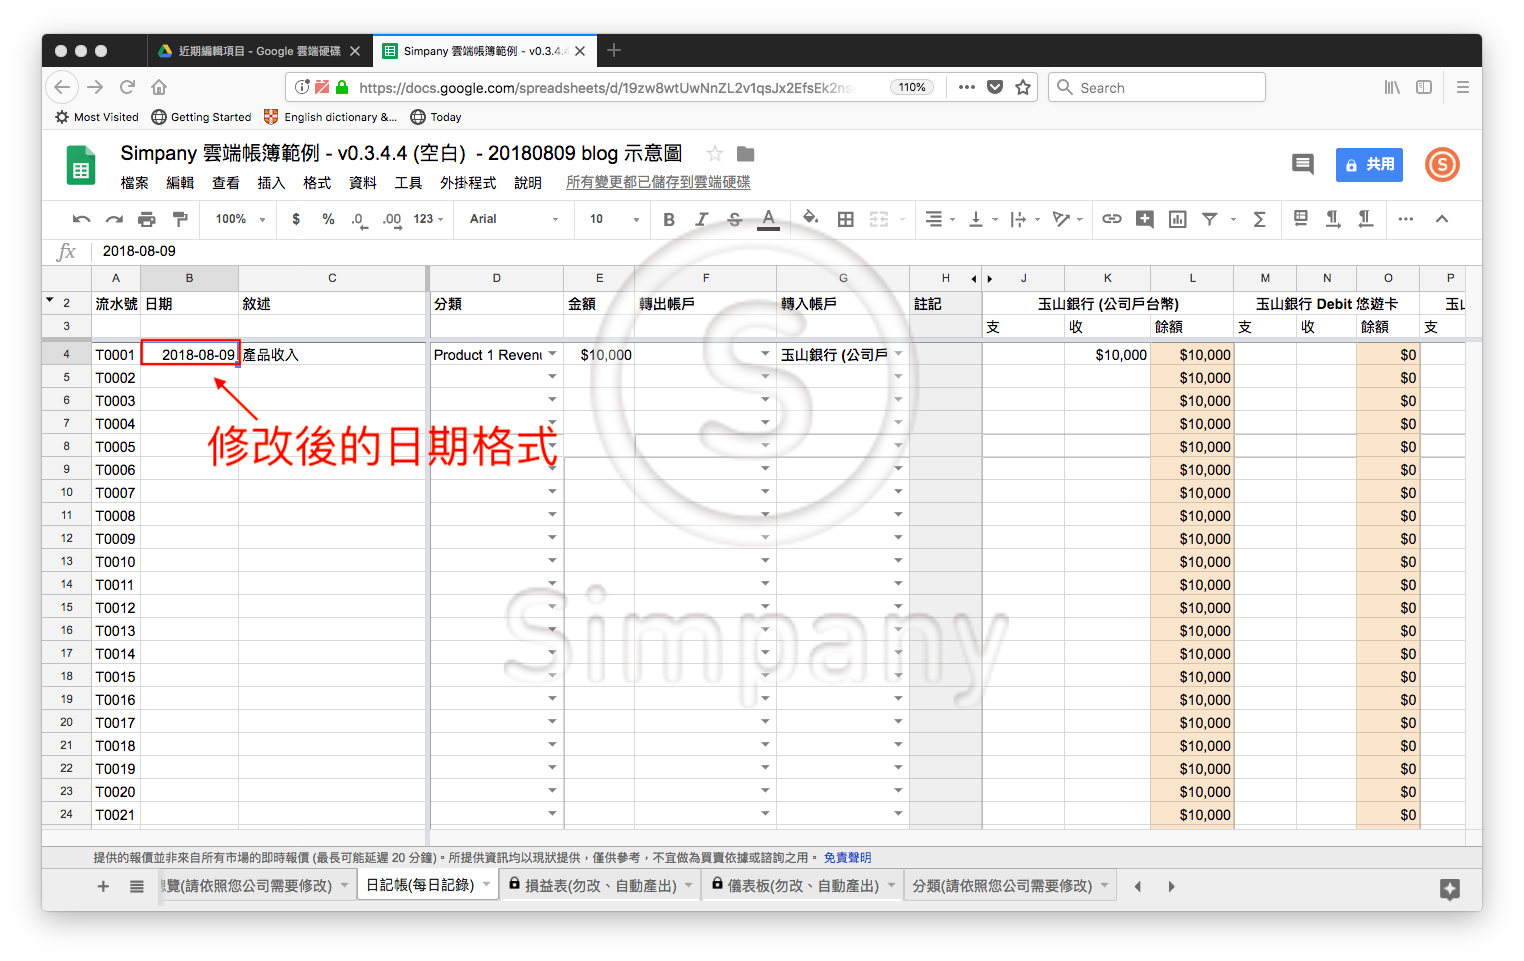Open the fill color paint bucket
Image resolution: width=1524 pixels, height=961 pixels.
(810, 218)
